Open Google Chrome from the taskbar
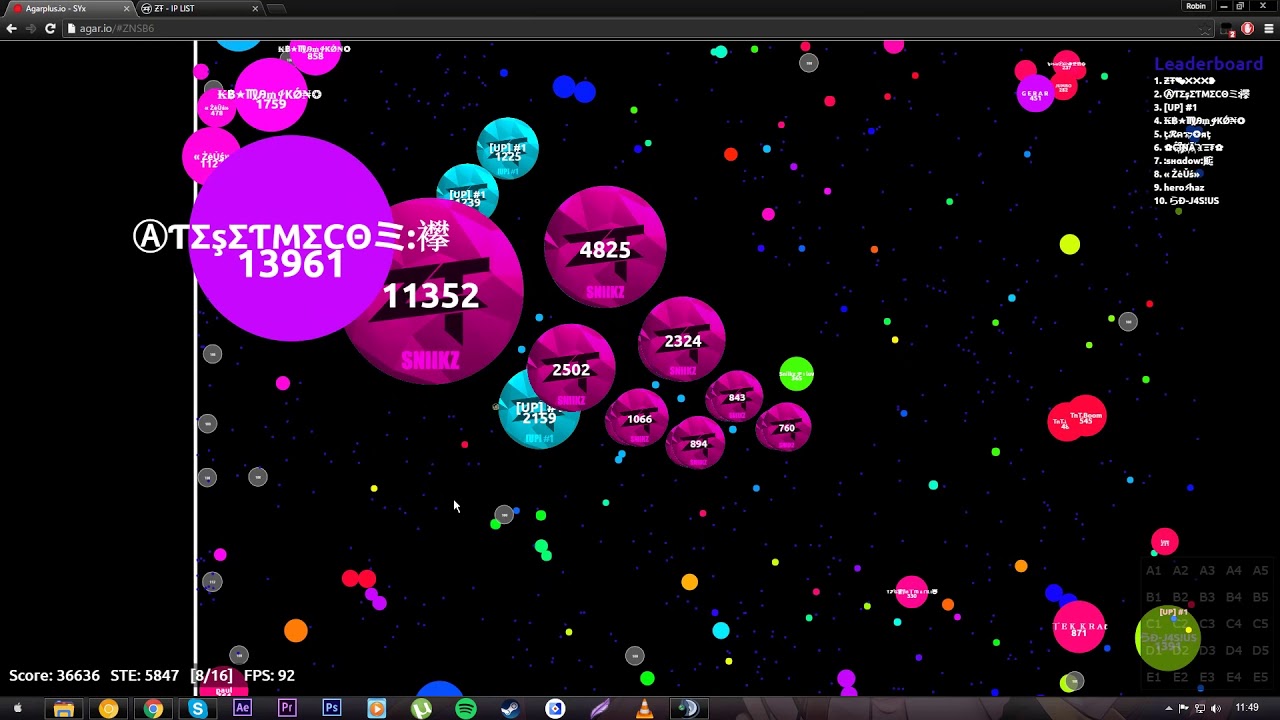 153,709
